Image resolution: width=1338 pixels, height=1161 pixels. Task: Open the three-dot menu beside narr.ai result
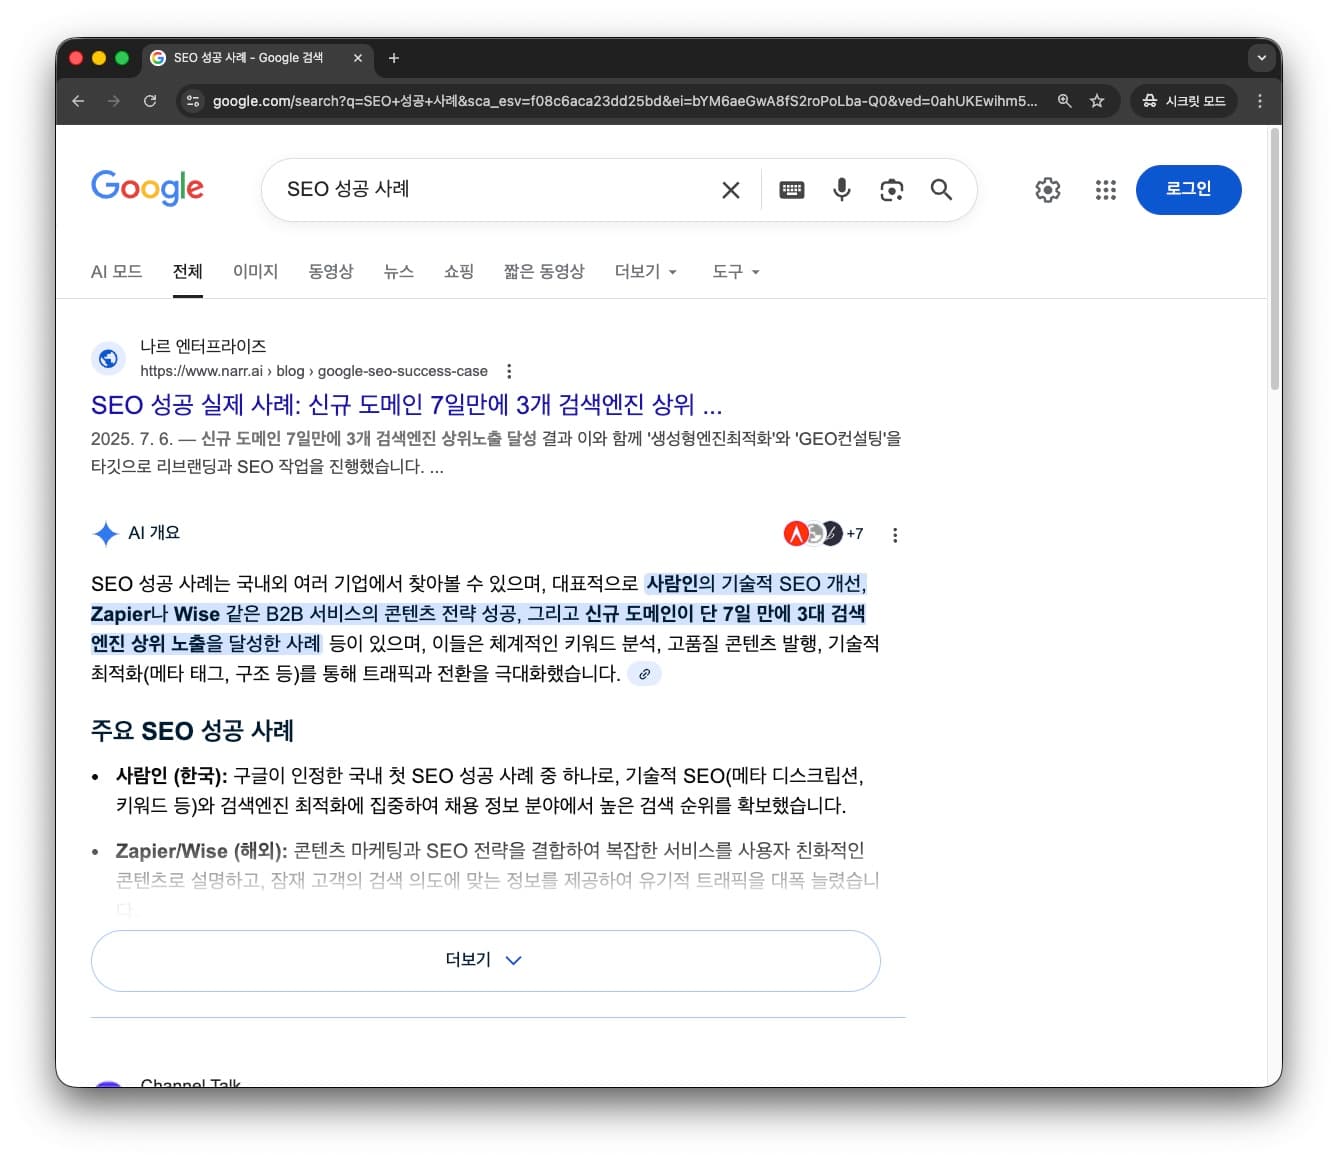tap(509, 371)
